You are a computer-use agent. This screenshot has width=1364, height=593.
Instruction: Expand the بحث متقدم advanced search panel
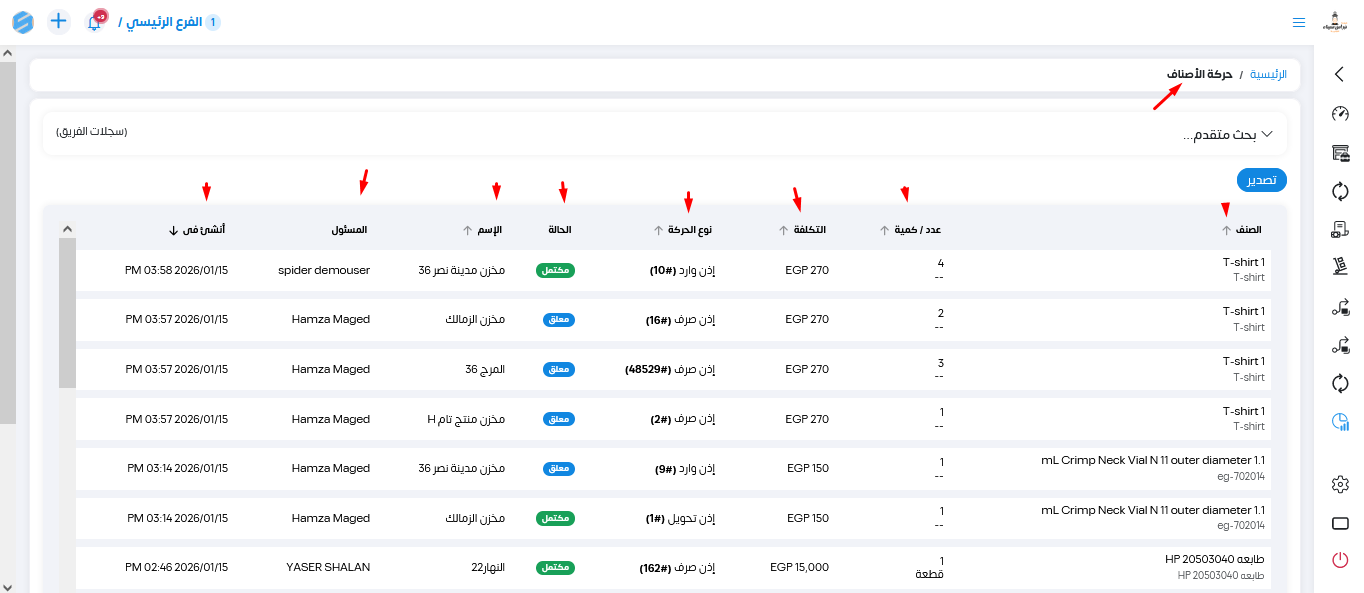point(1228,134)
